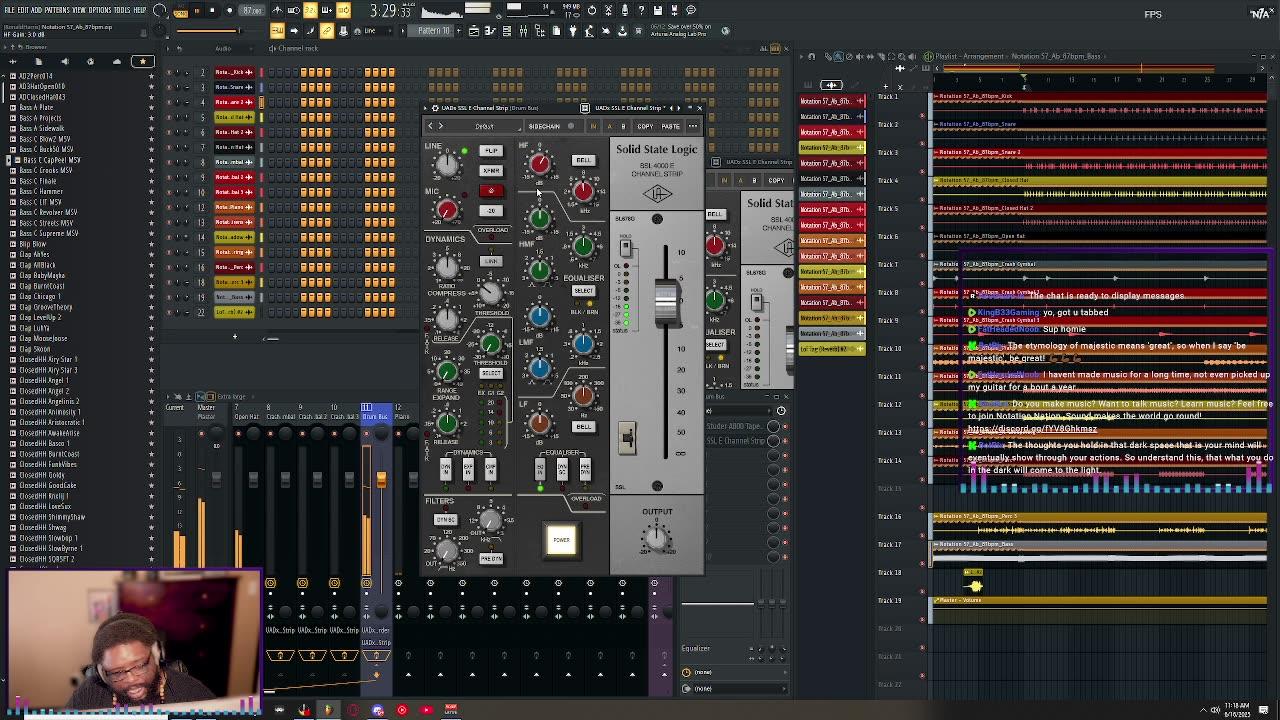Click the selected mixer track fader

click(x=381, y=480)
